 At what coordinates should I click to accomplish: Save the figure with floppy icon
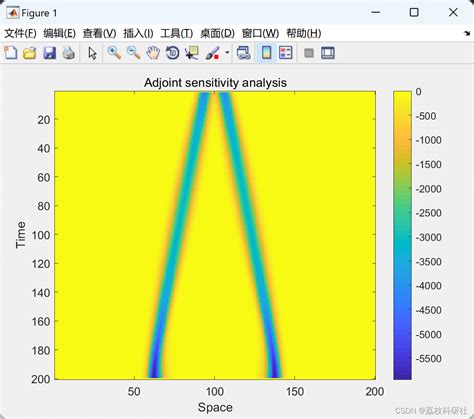point(49,53)
